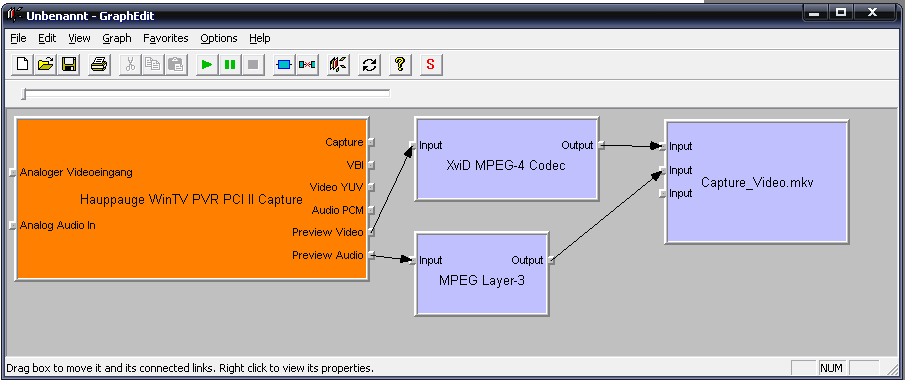Click the XviD codec Output pin

tap(601, 146)
